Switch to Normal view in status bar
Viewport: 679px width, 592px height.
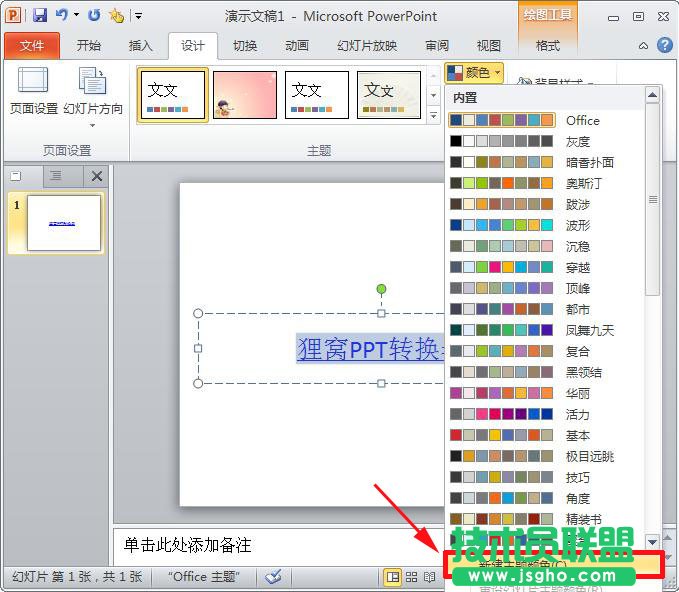coord(393,577)
